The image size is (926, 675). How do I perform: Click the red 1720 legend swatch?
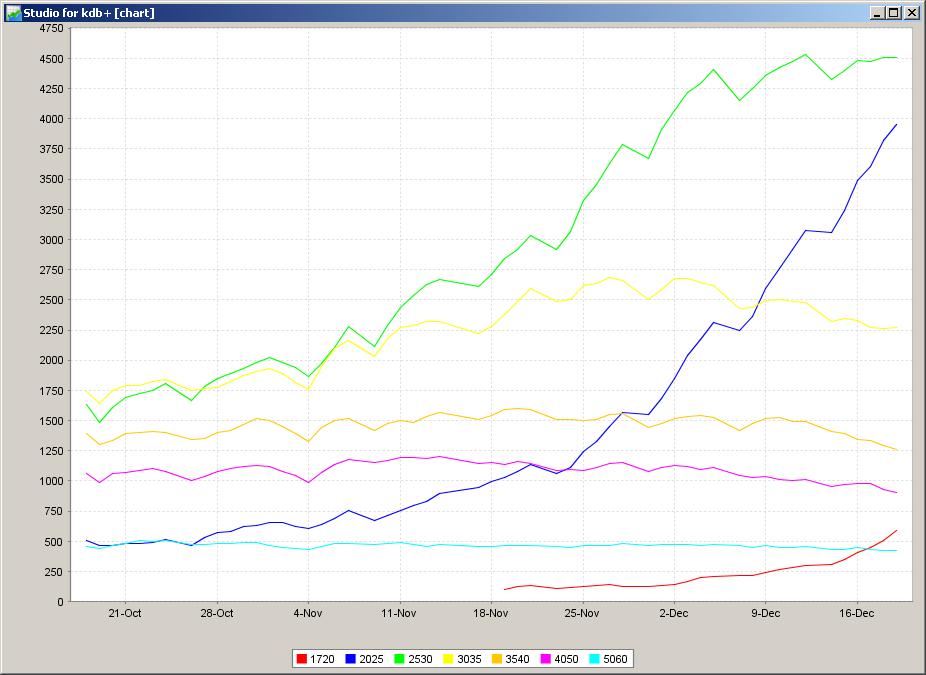click(302, 659)
